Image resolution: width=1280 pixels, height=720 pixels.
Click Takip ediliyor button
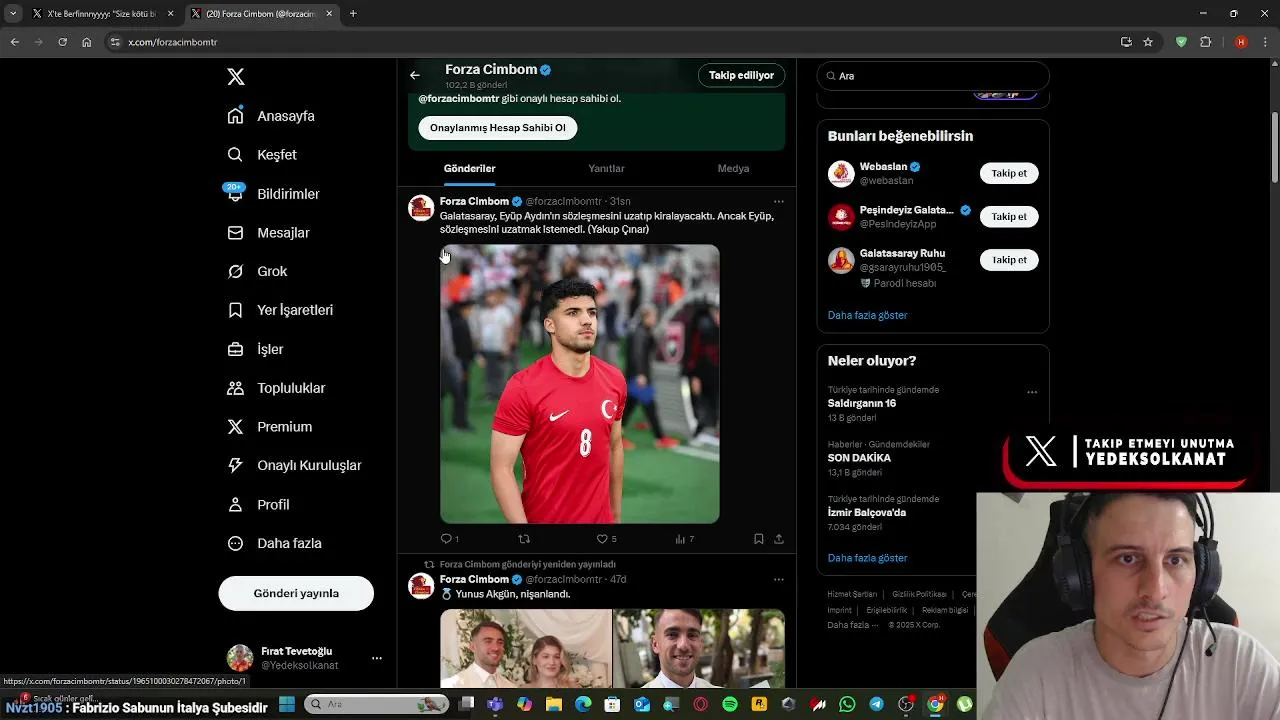tap(741, 75)
